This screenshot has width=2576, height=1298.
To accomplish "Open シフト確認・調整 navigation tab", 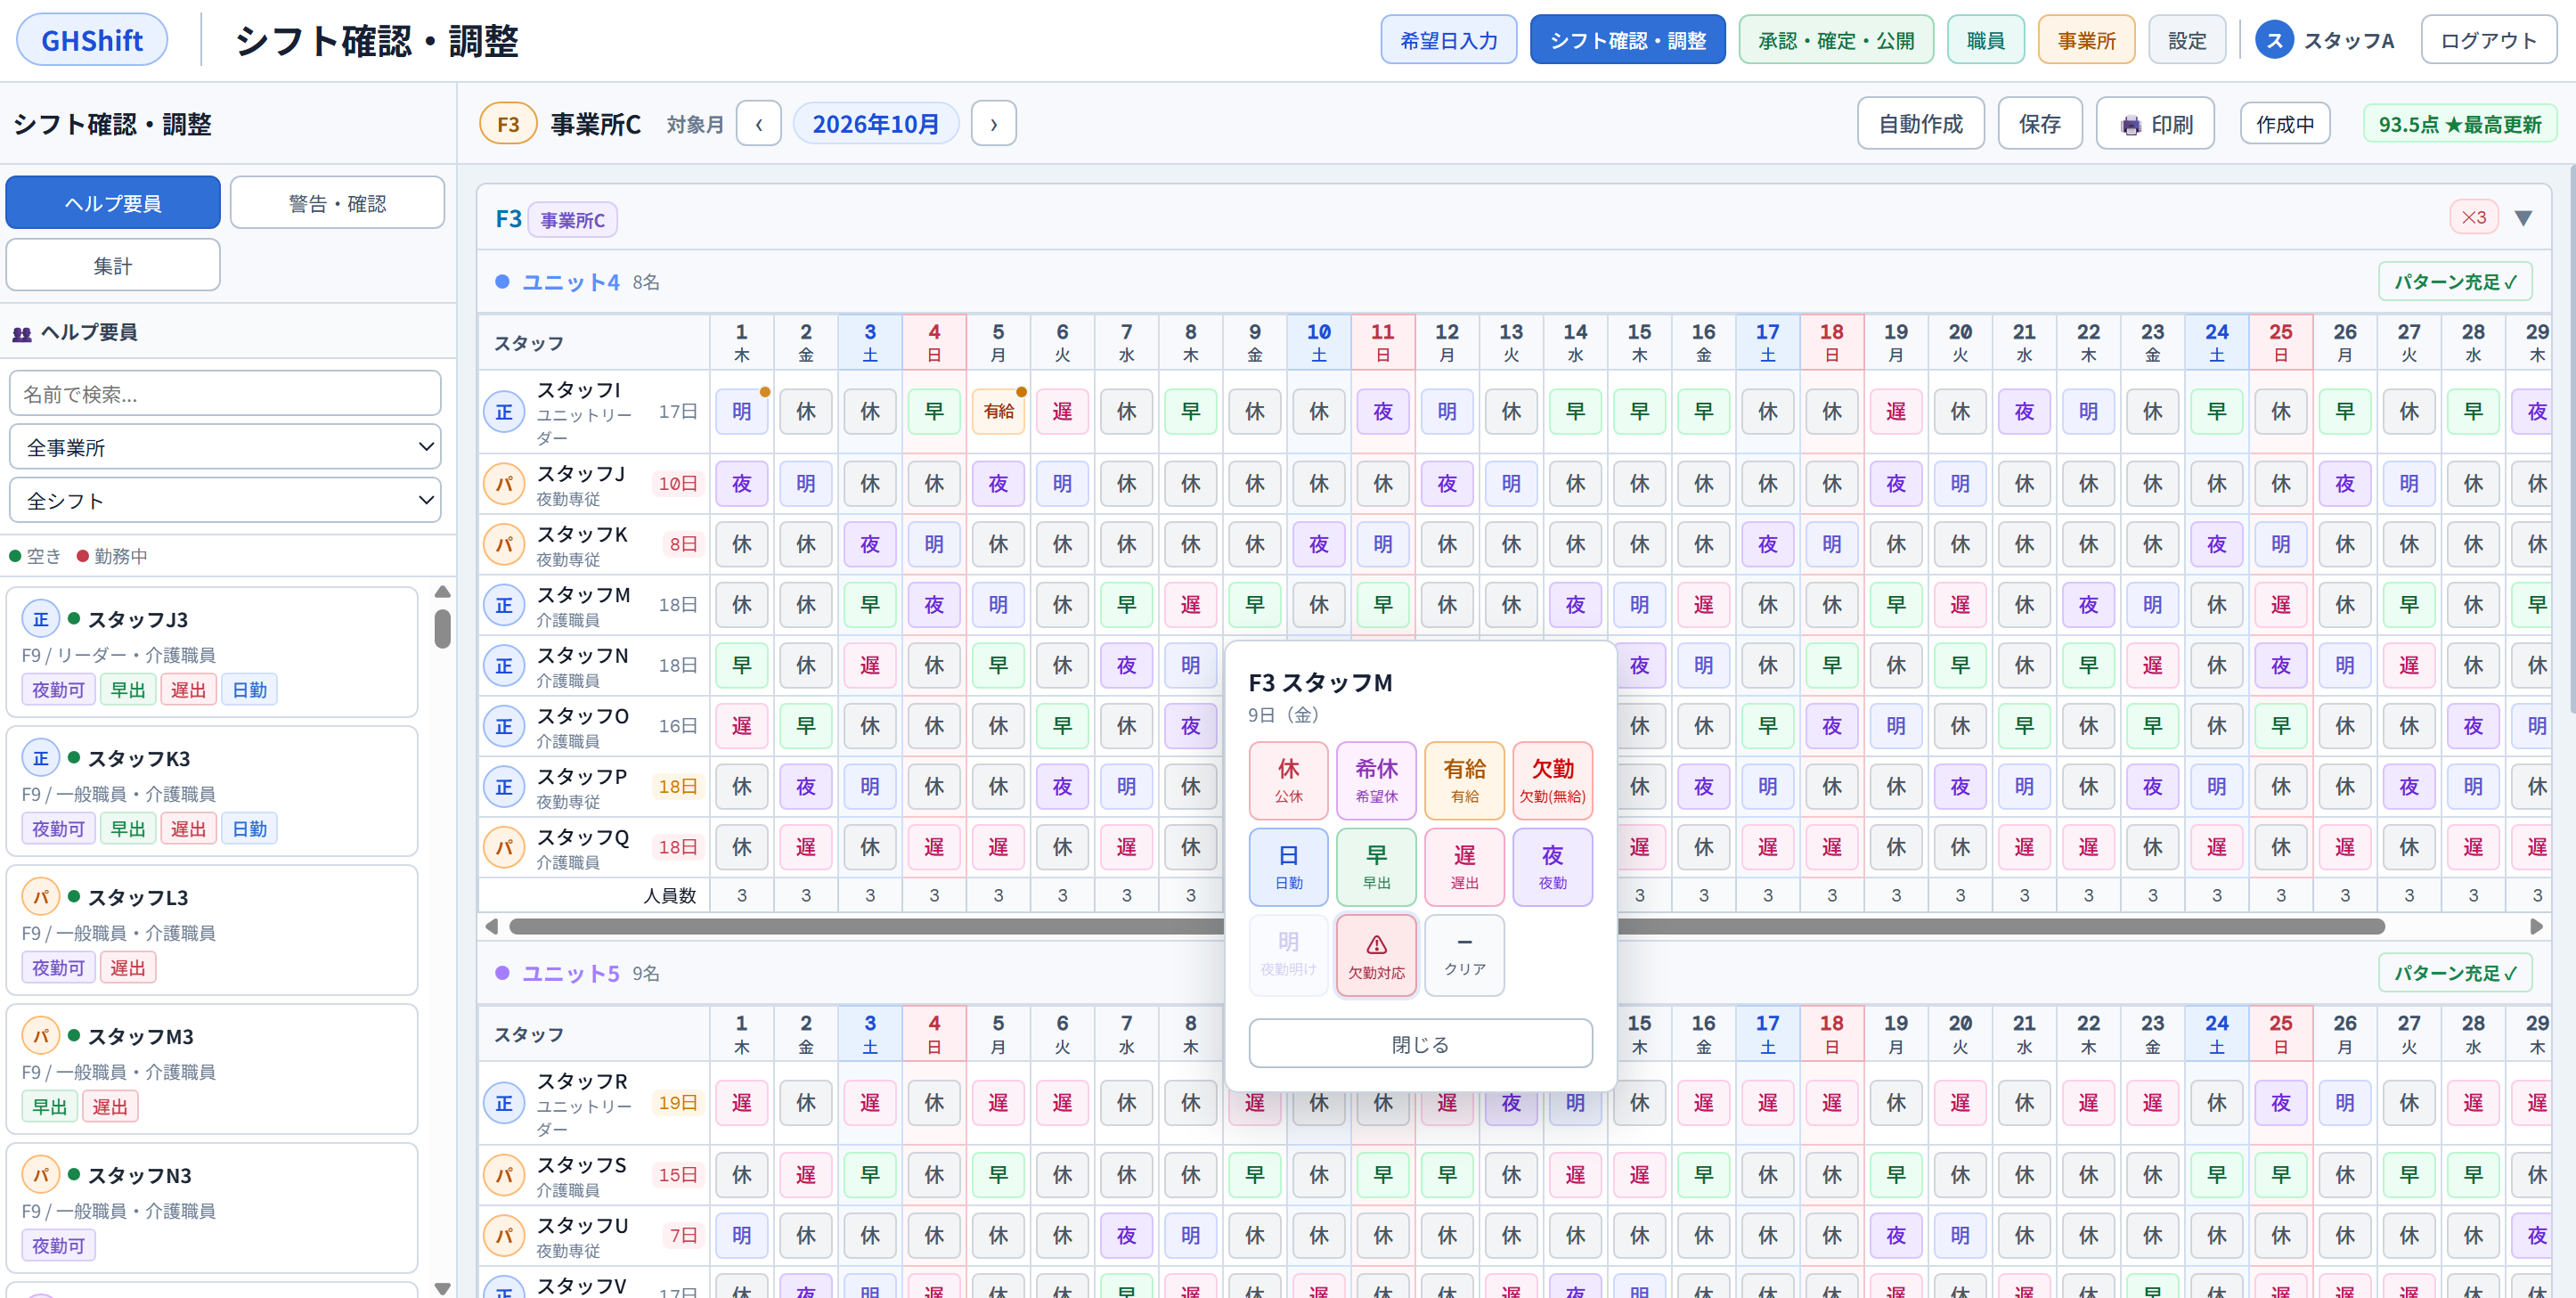I will [1627, 40].
